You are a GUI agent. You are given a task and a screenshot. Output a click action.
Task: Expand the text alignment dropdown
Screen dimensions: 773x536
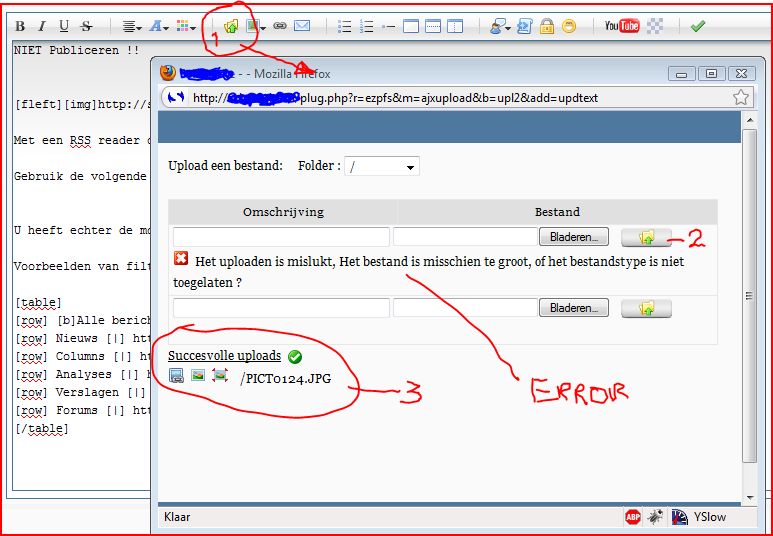tap(131, 26)
